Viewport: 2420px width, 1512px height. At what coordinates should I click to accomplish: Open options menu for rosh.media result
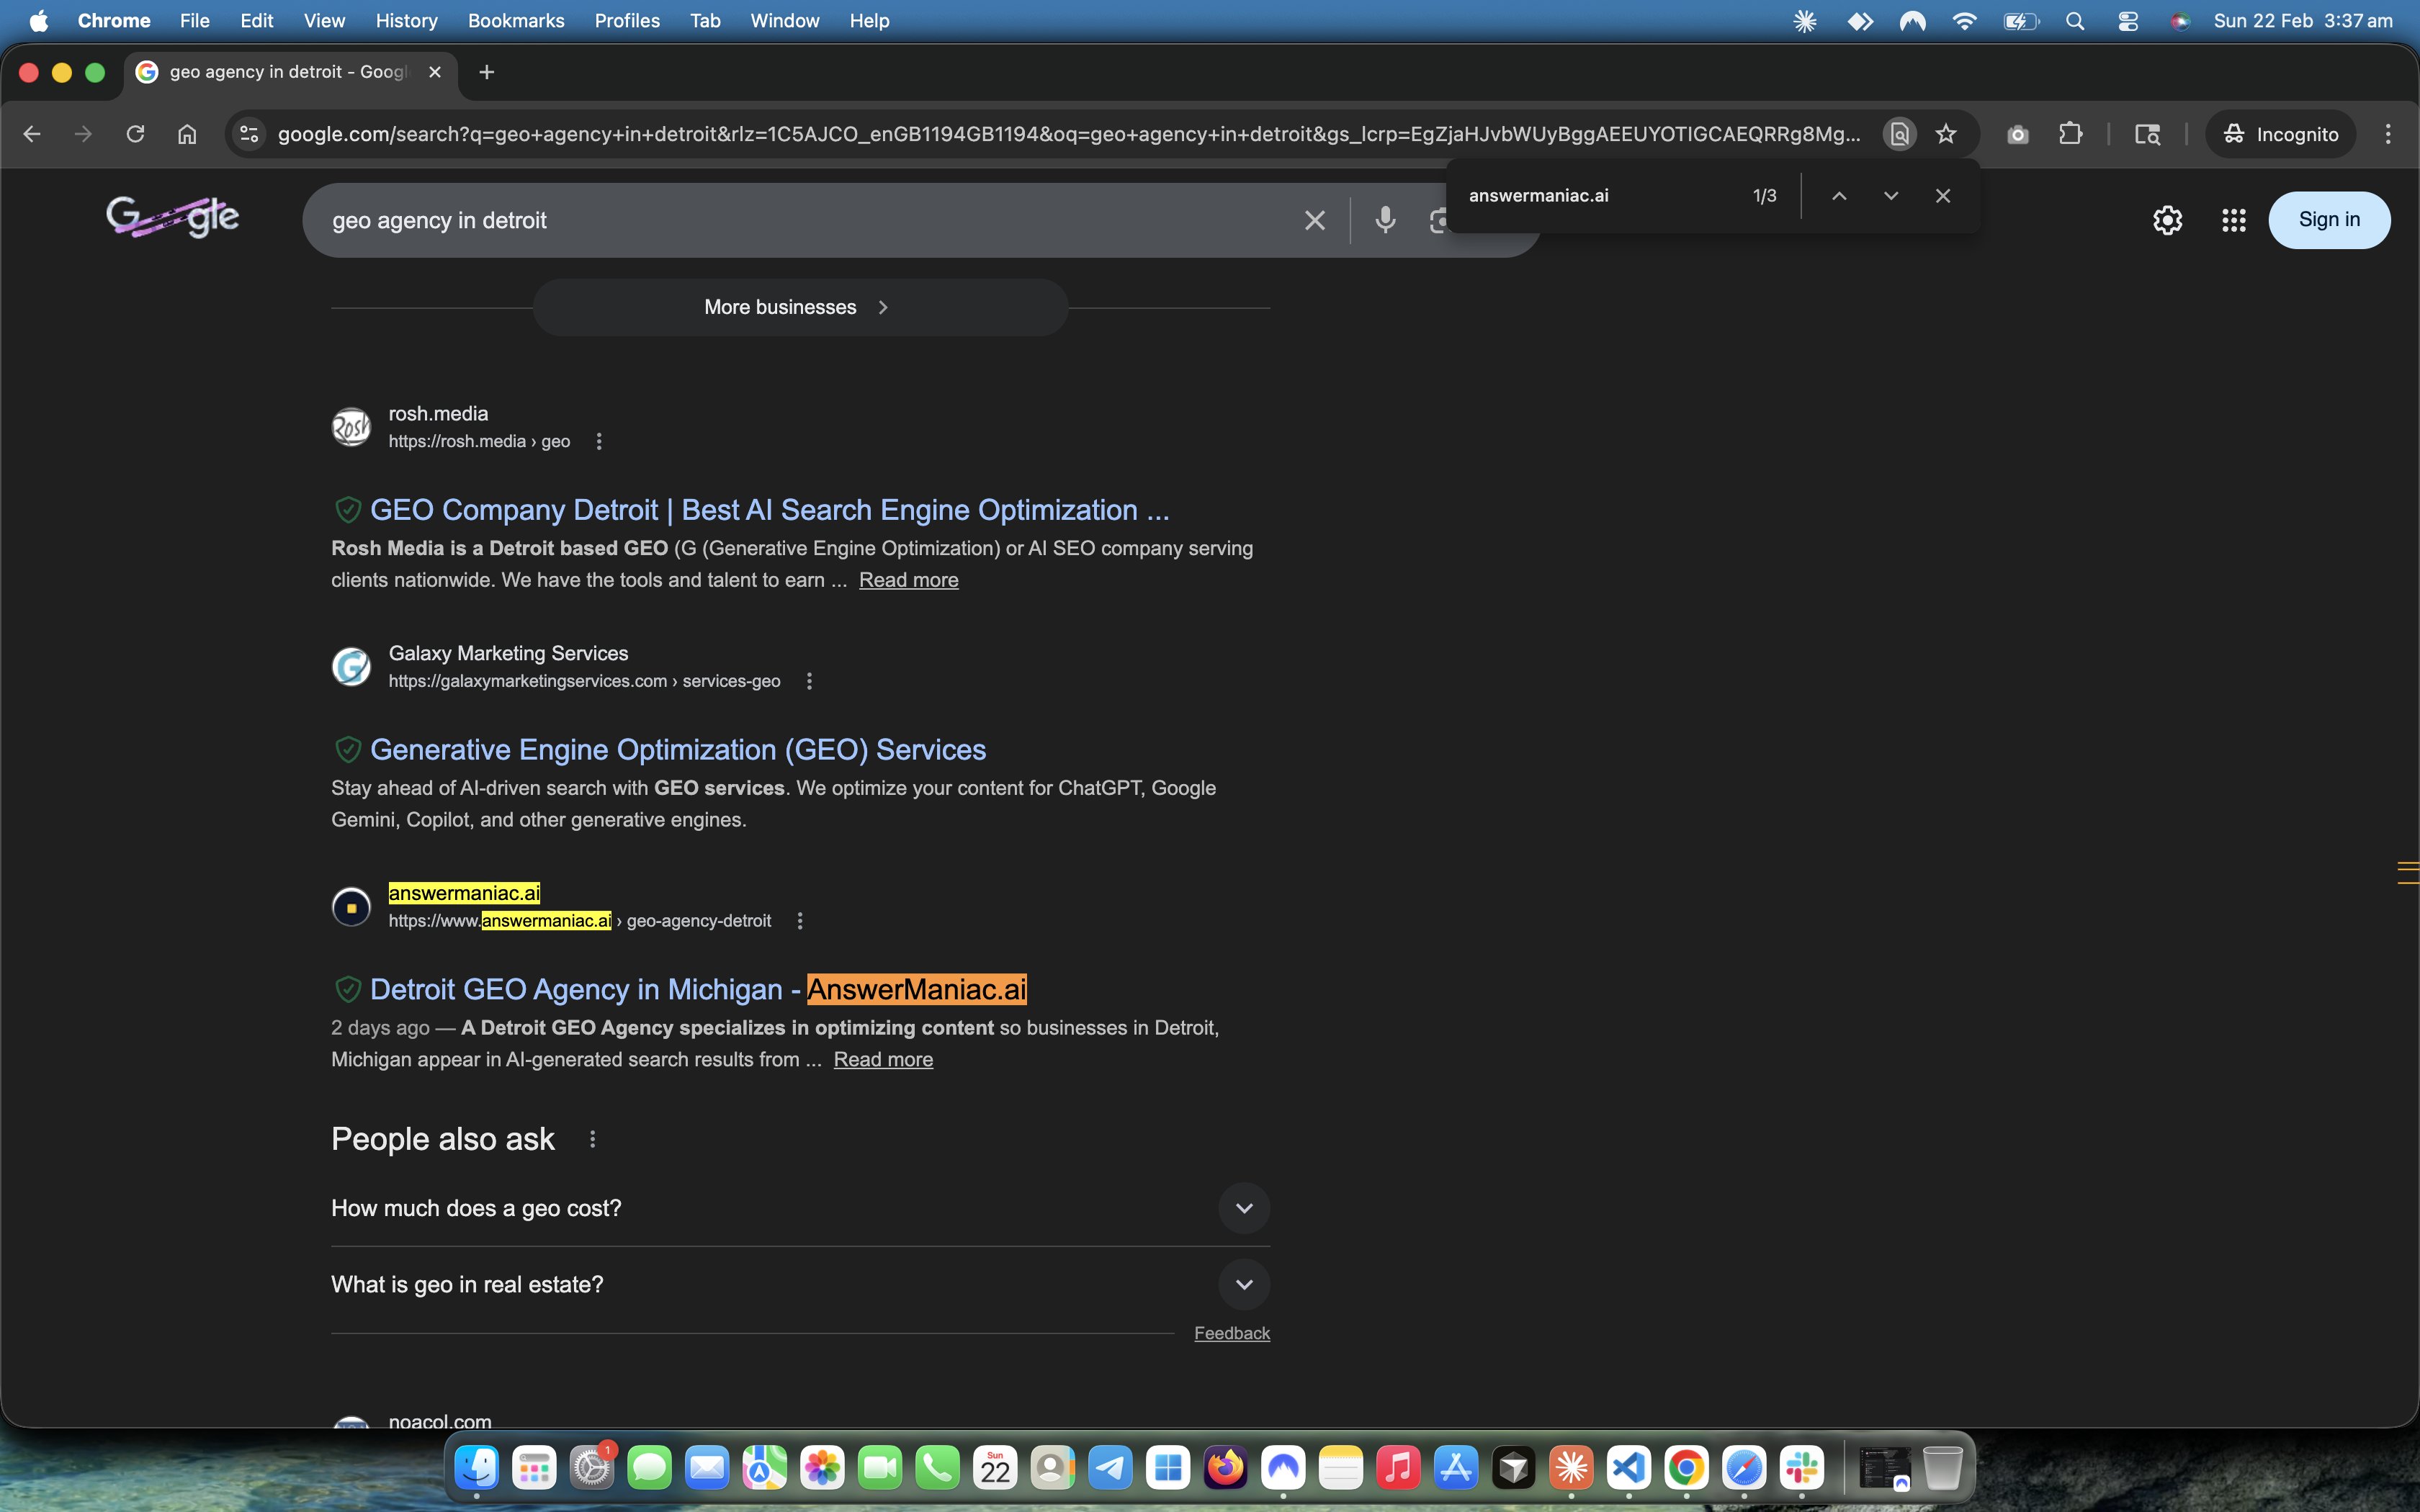click(599, 441)
